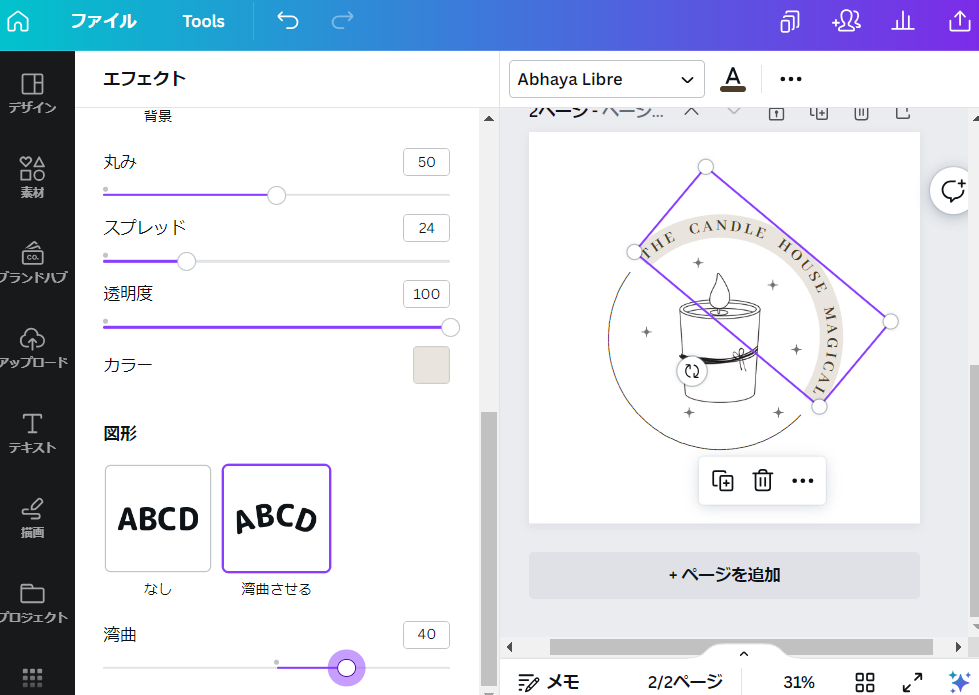The image size is (979, 695).
Task: Open the メモ notes button
Action: point(548,682)
